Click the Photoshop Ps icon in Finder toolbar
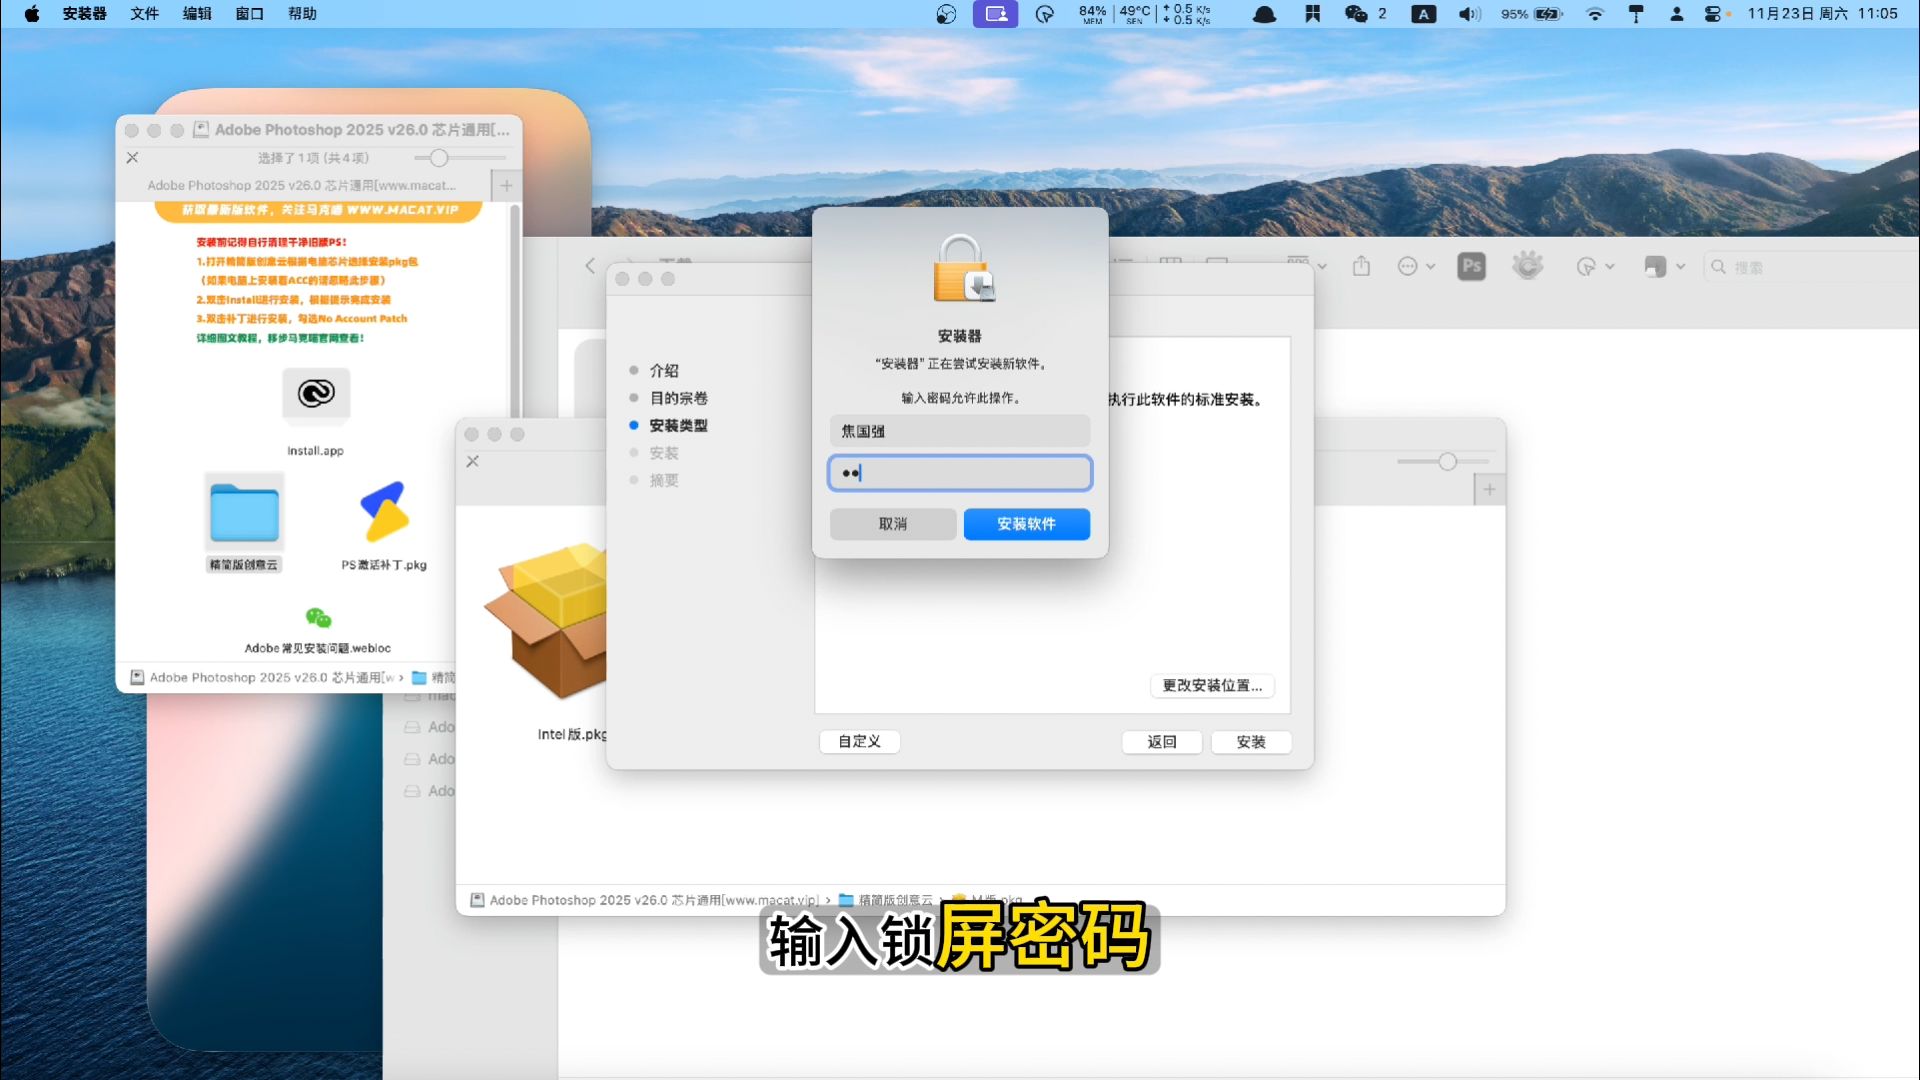The width and height of the screenshot is (1920, 1080). click(1471, 266)
